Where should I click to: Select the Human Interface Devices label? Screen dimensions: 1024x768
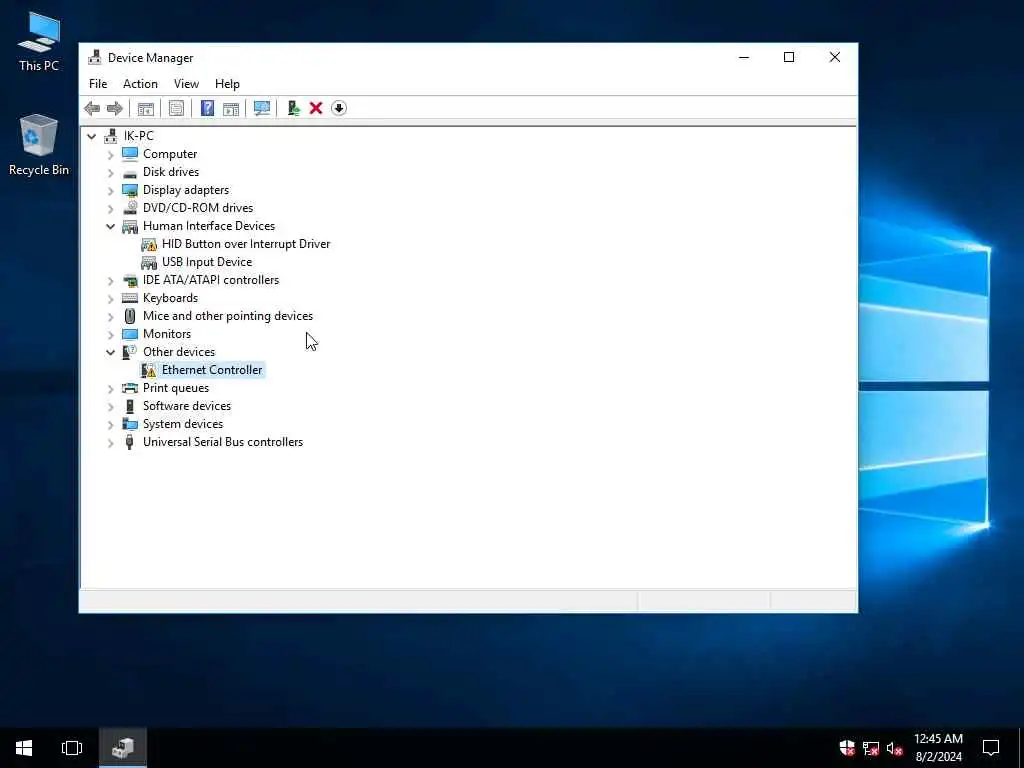tap(209, 226)
